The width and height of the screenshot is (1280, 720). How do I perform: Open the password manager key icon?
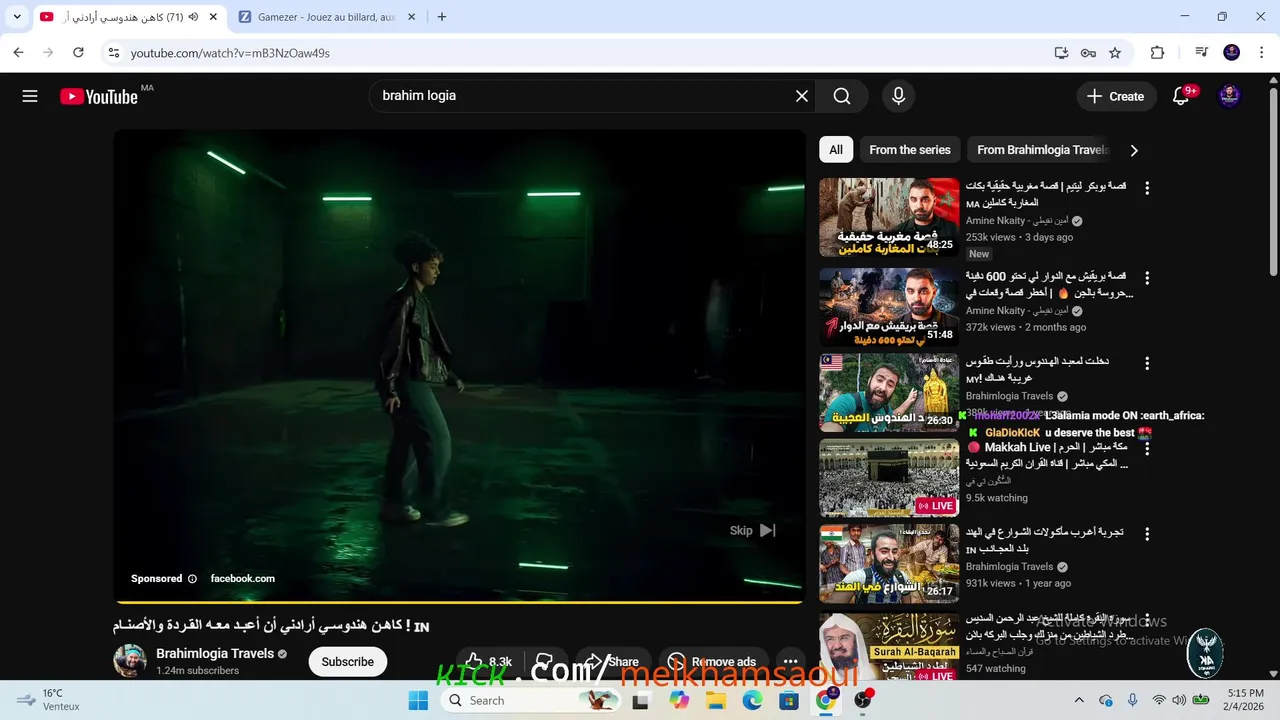(1088, 52)
